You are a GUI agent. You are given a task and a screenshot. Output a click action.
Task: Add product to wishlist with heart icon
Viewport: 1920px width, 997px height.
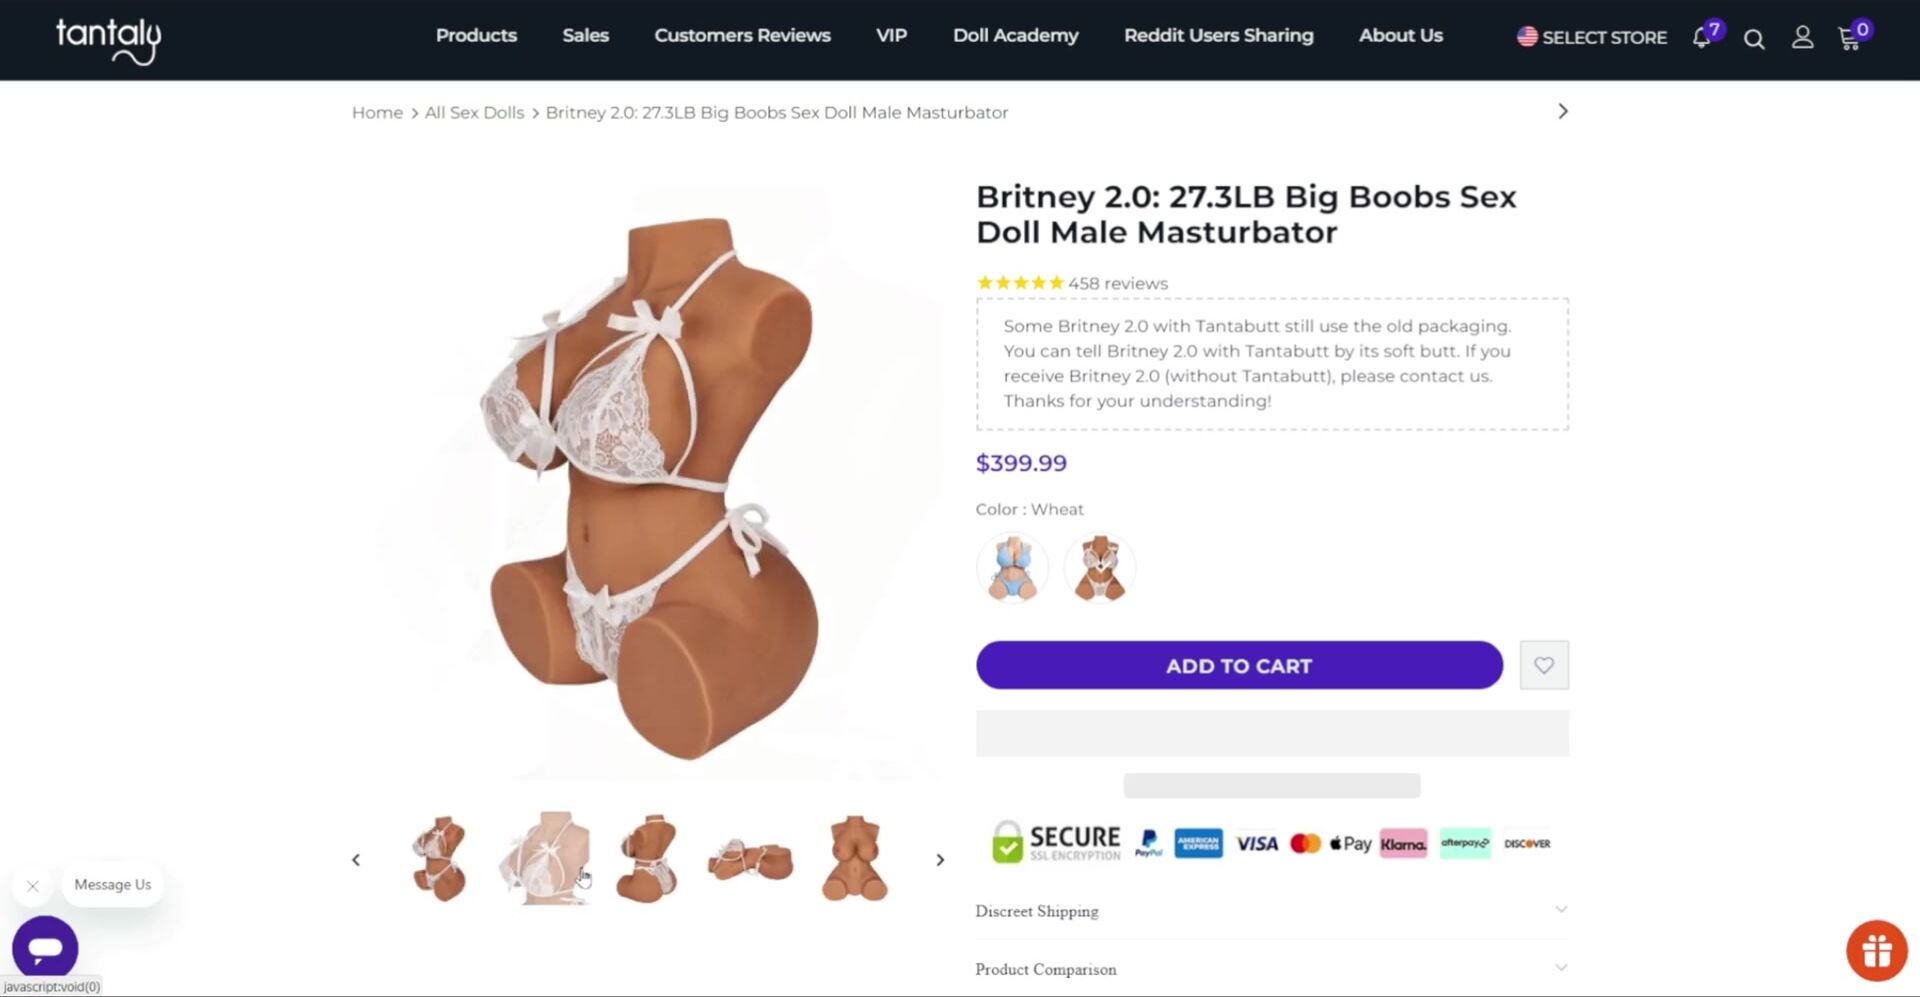(1544, 665)
